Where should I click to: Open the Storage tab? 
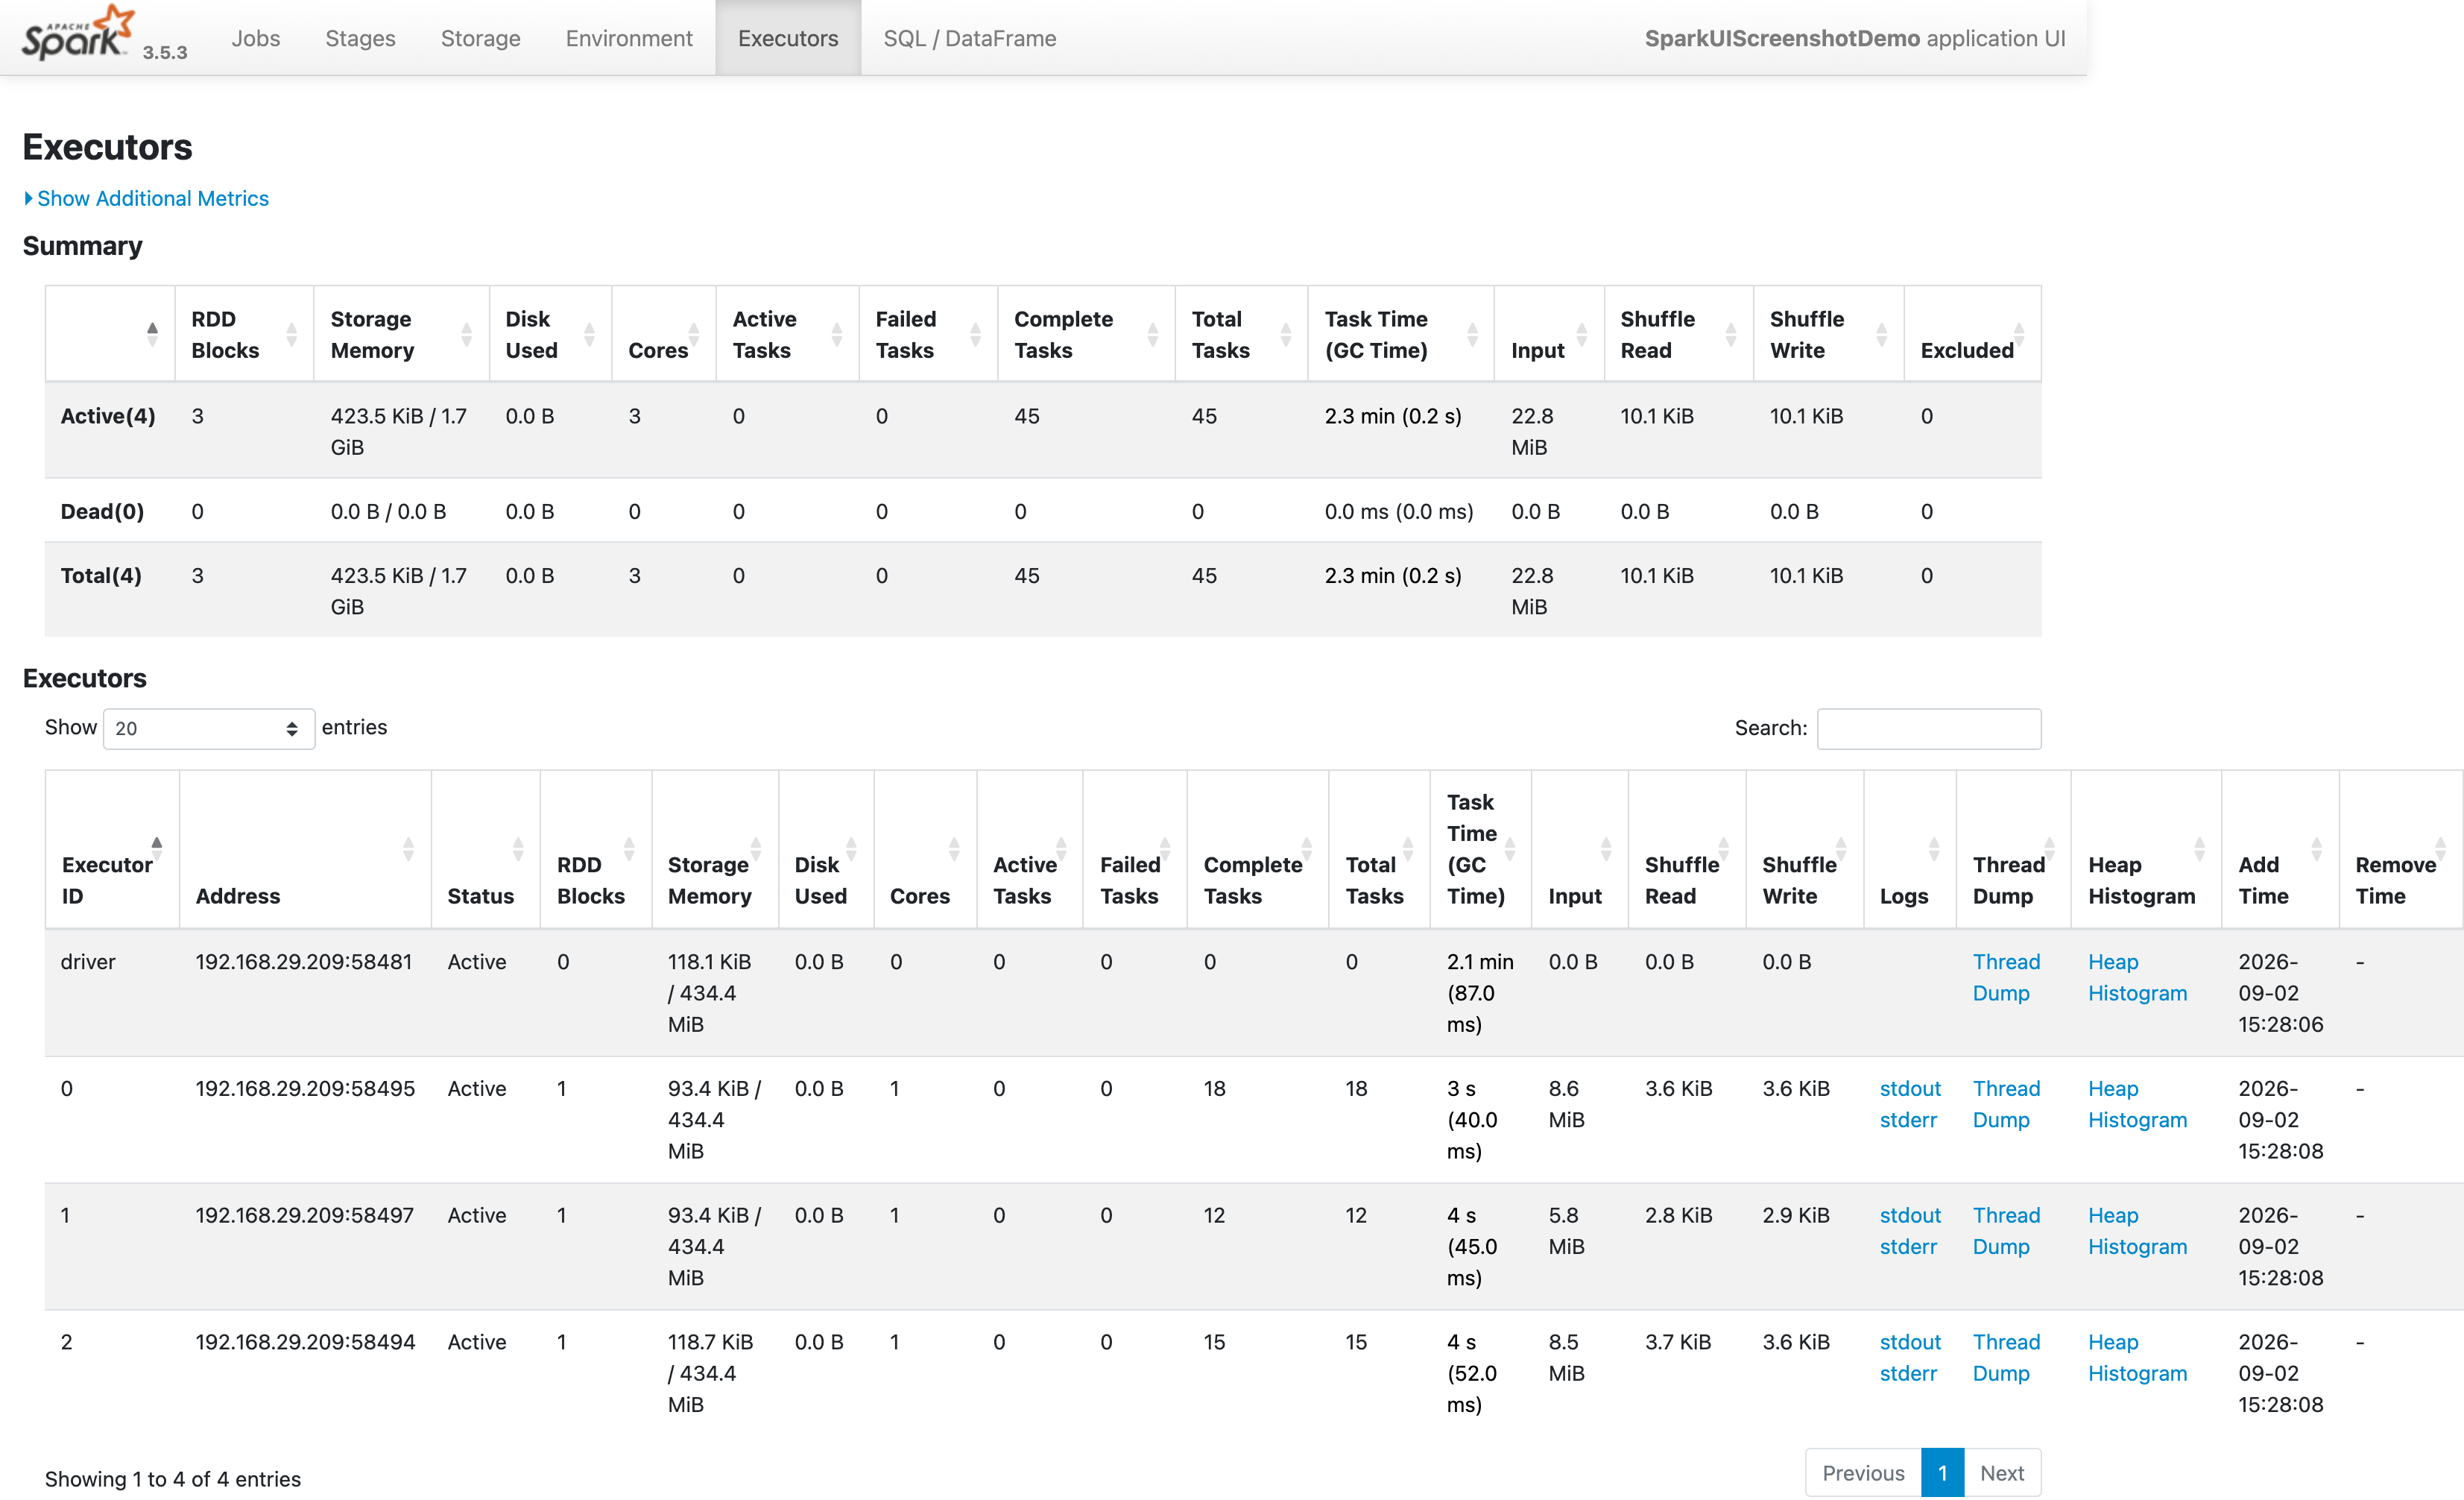click(x=480, y=38)
